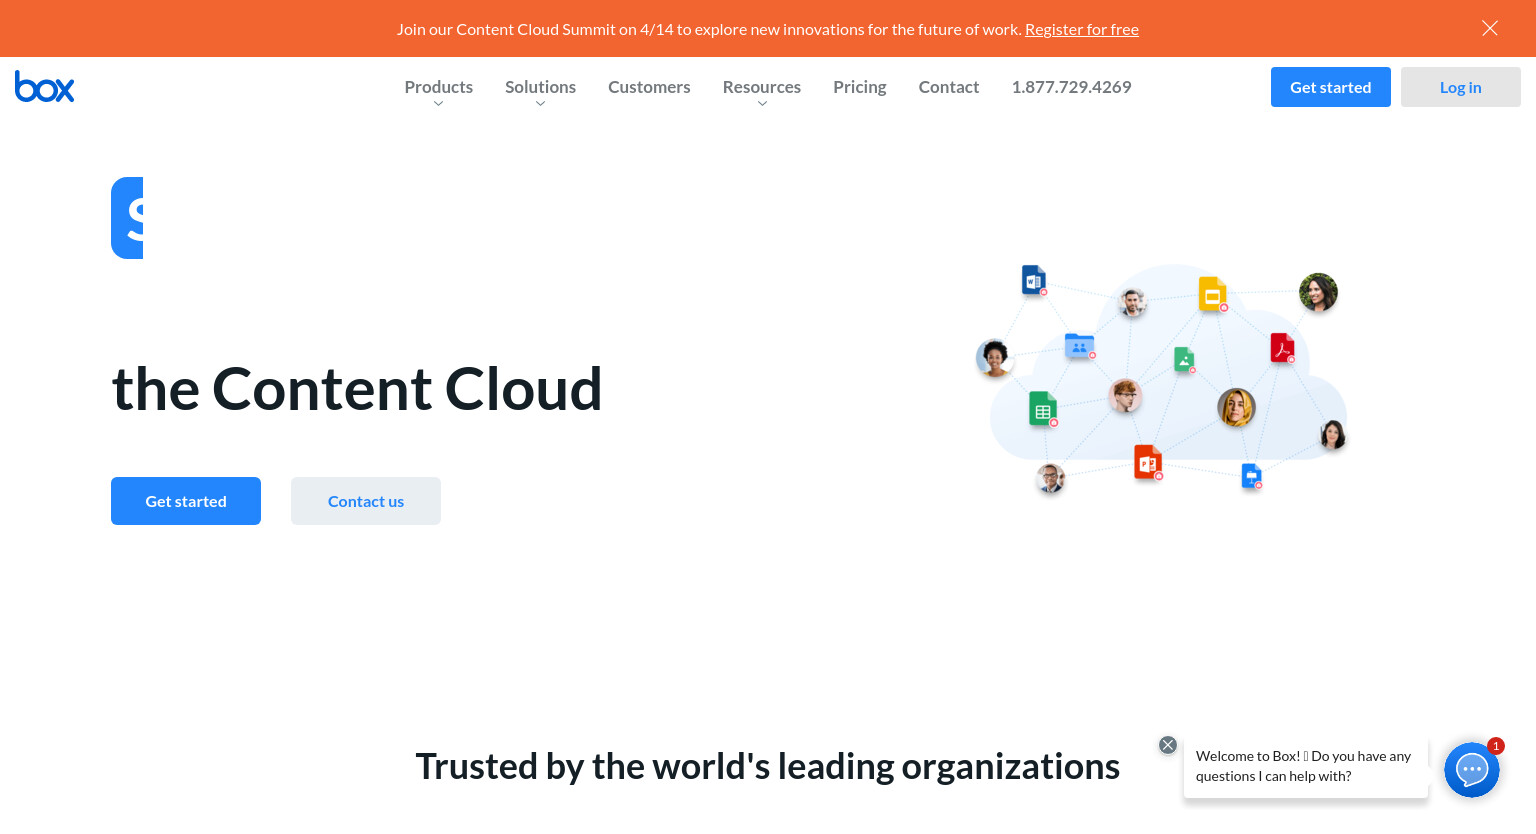The image size is (1536, 834).
Task: Click the green spreadsheet icon in cloud
Action: 1043,409
